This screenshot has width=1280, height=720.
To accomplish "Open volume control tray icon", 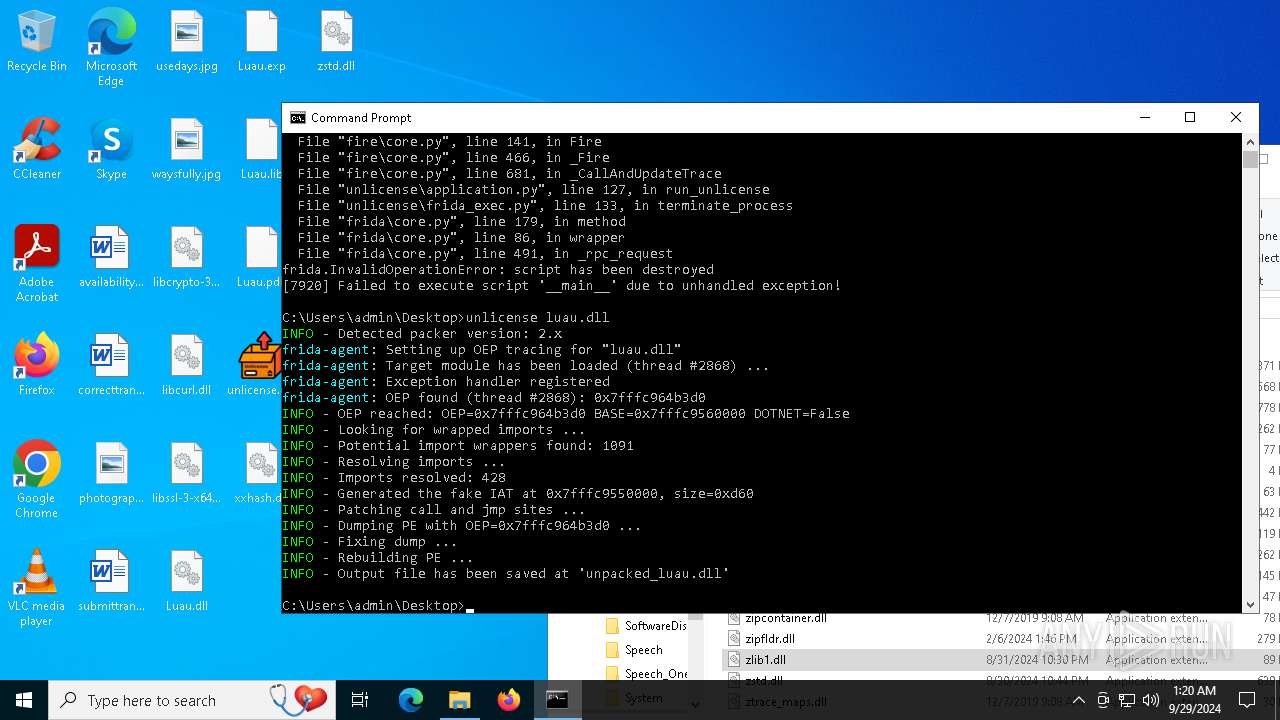I will 1151,700.
